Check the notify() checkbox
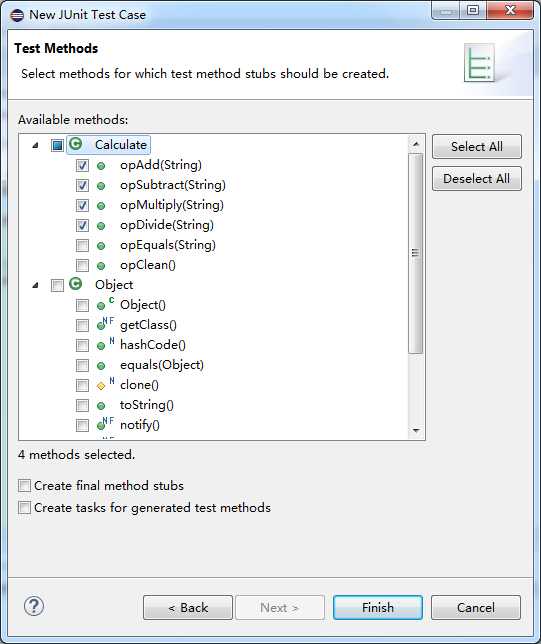Screen dimensions: 541x644 tap(82, 426)
